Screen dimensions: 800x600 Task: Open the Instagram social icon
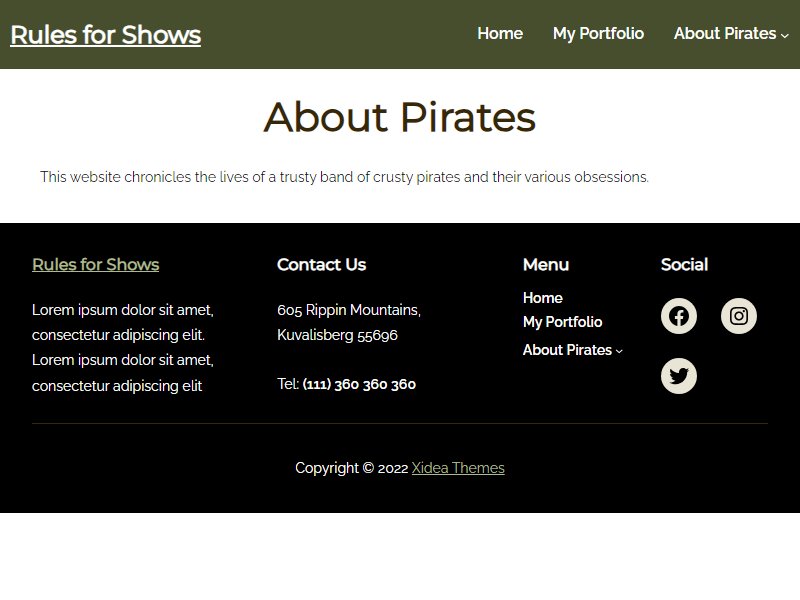738,316
